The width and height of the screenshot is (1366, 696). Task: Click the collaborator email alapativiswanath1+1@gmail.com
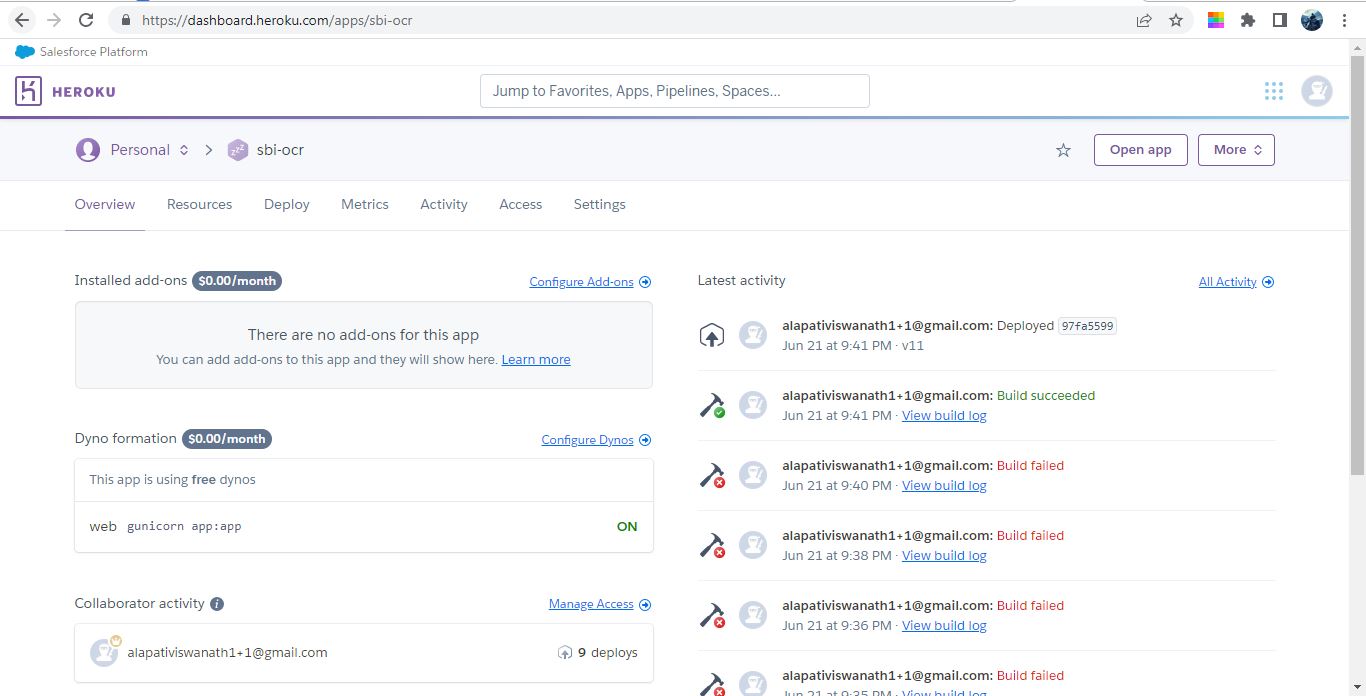pyautogui.click(x=227, y=653)
